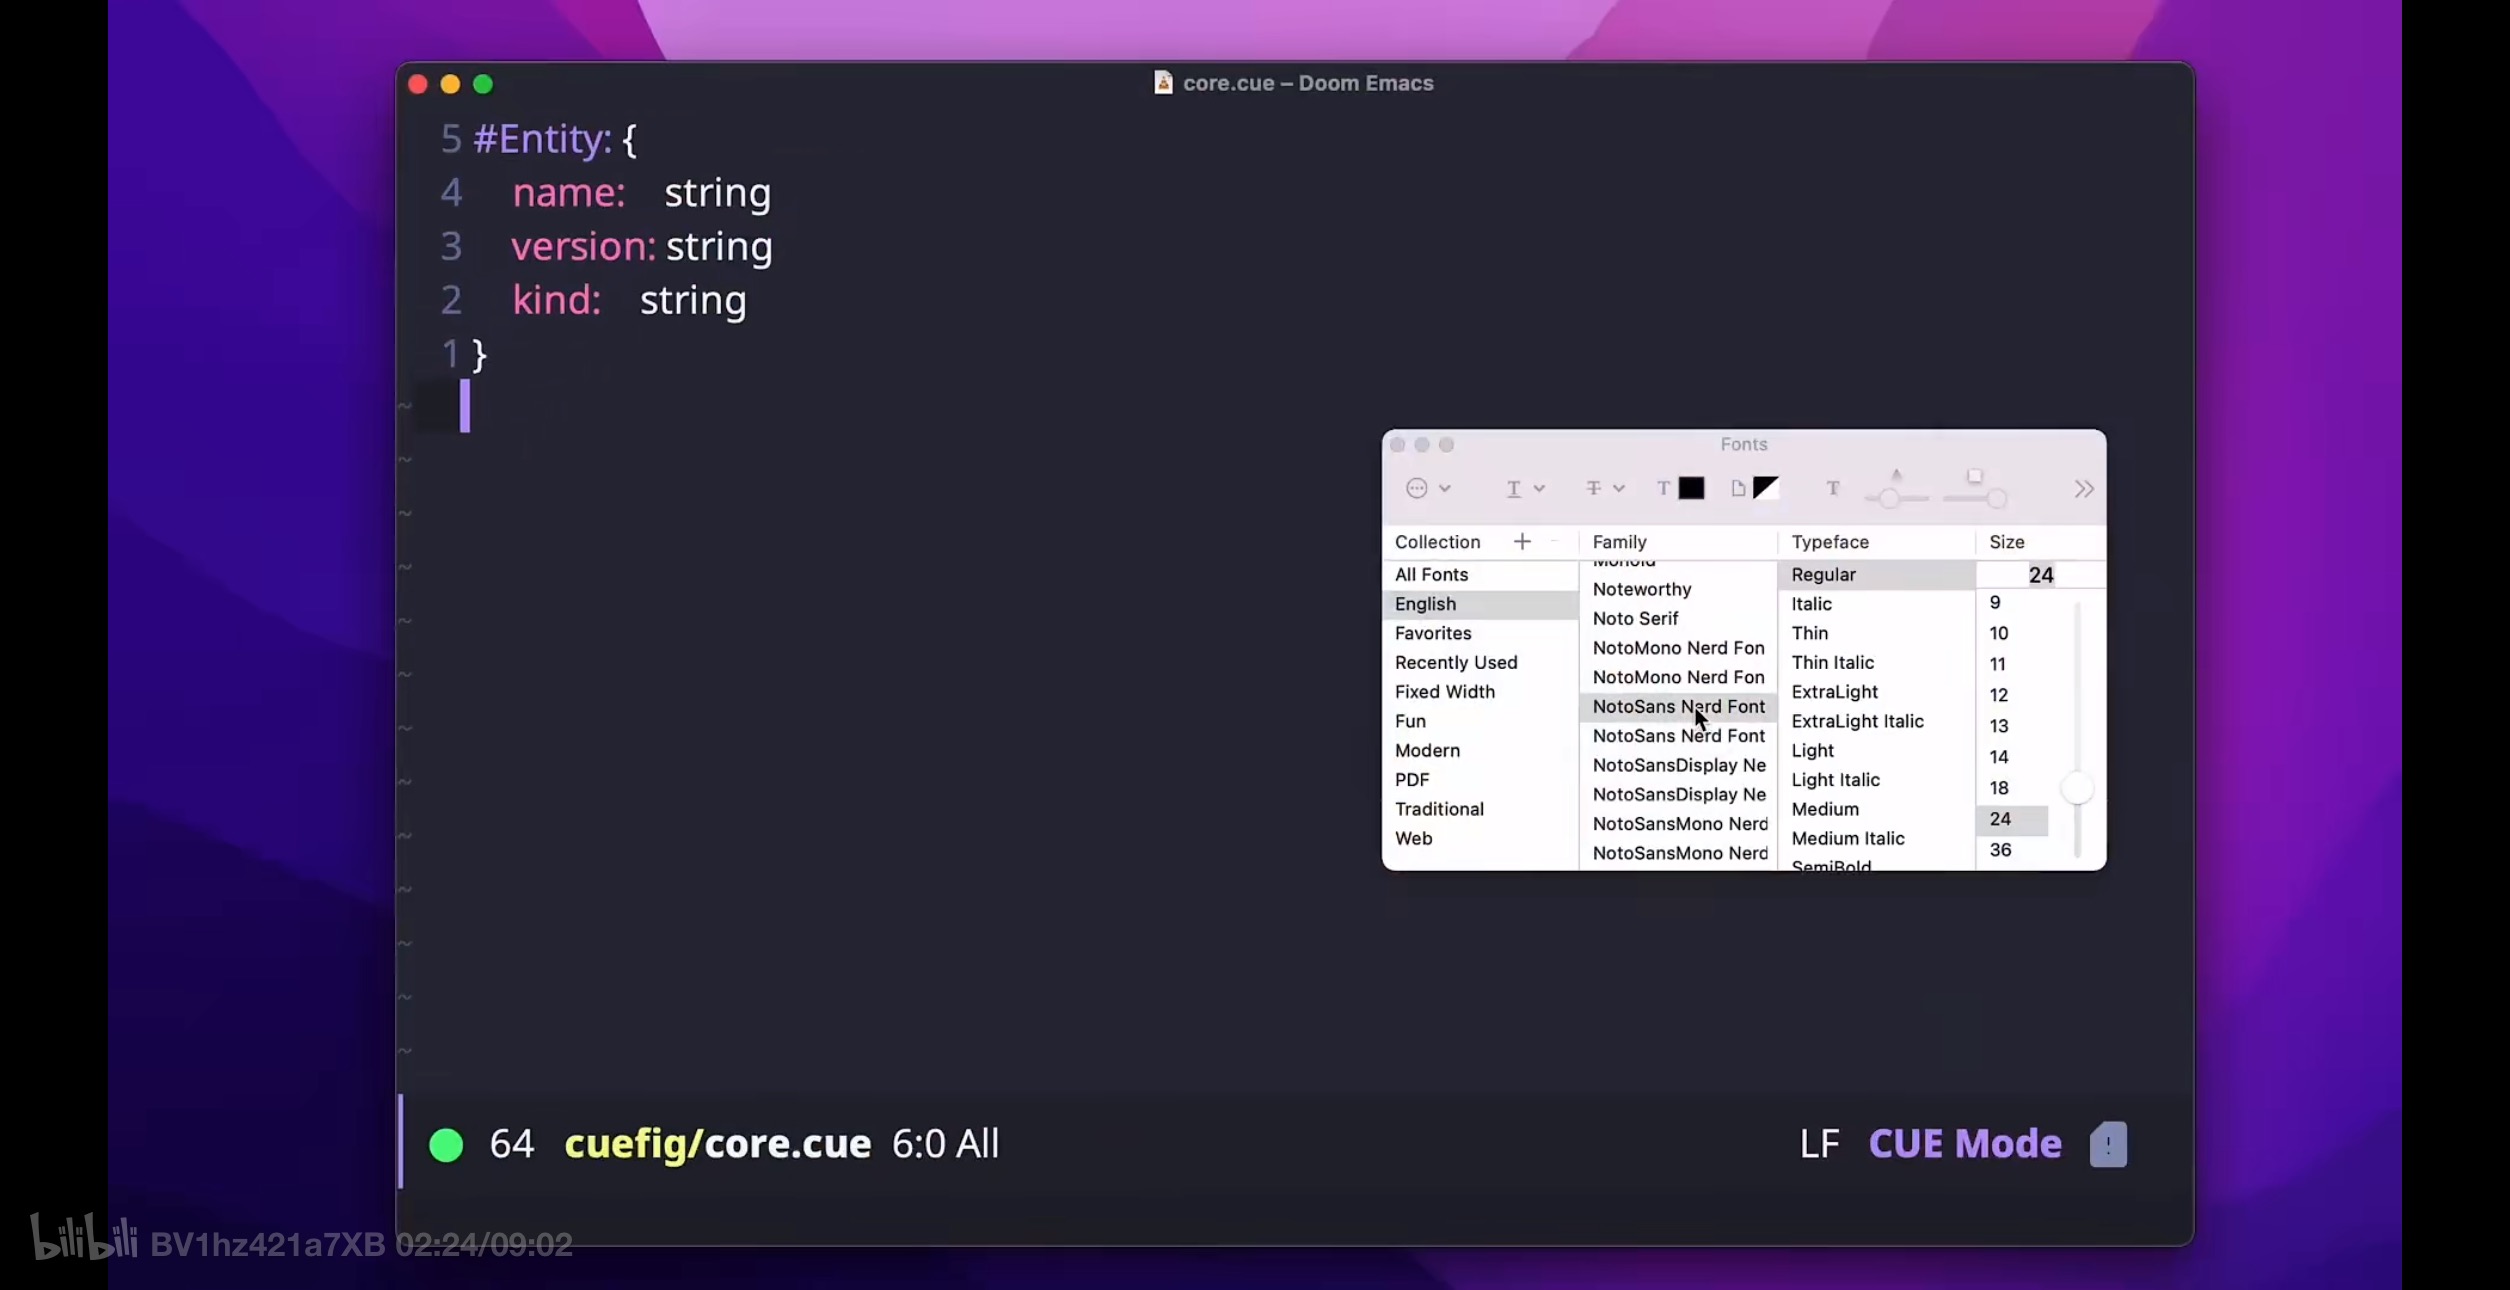The height and width of the screenshot is (1290, 2510).
Task: Set font size to 14
Action: click(x=2012, y=757)
